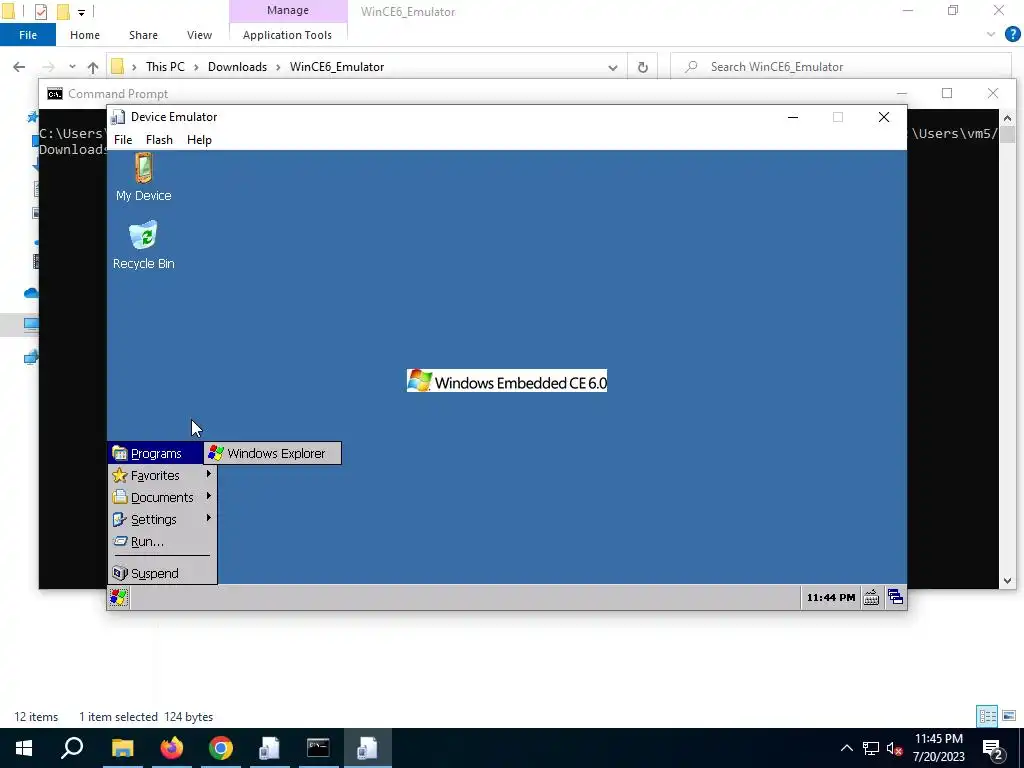This screenshot has height=768, width=1024.
Task: Switch to details view in Explorer status bar
Action: [x=987, y=716]
